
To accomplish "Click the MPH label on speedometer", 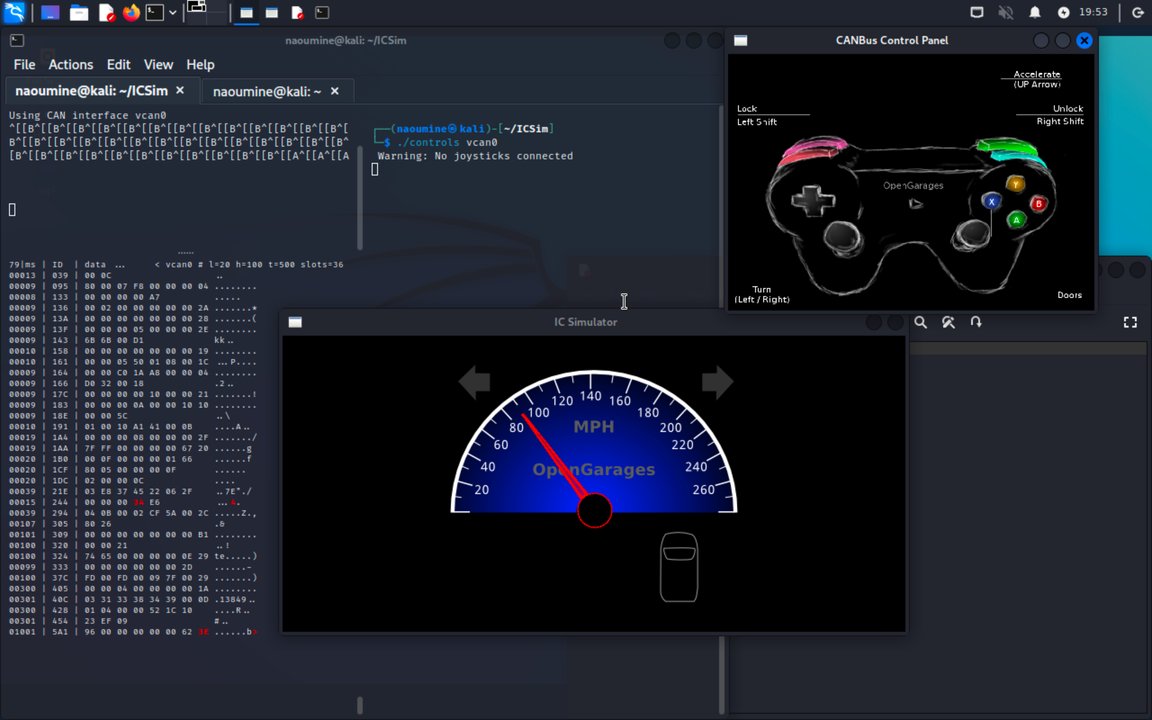I will coord(594,427).
